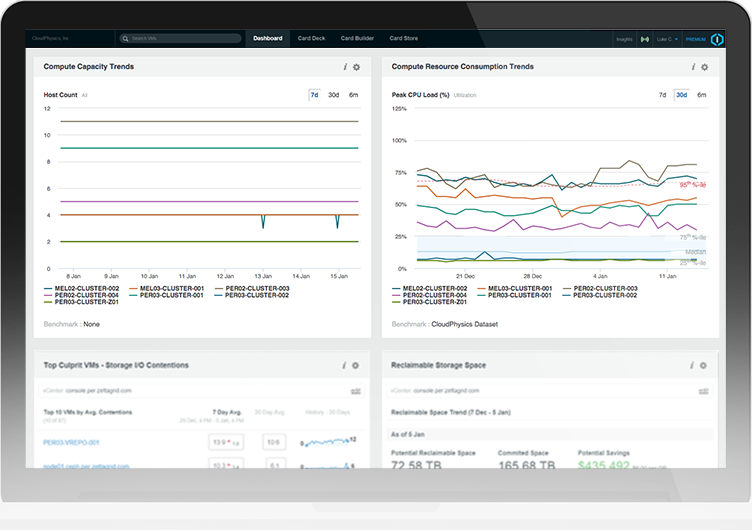
Task: Open the Host Count 'All' filter dropdown
Action: click(85, 96)
